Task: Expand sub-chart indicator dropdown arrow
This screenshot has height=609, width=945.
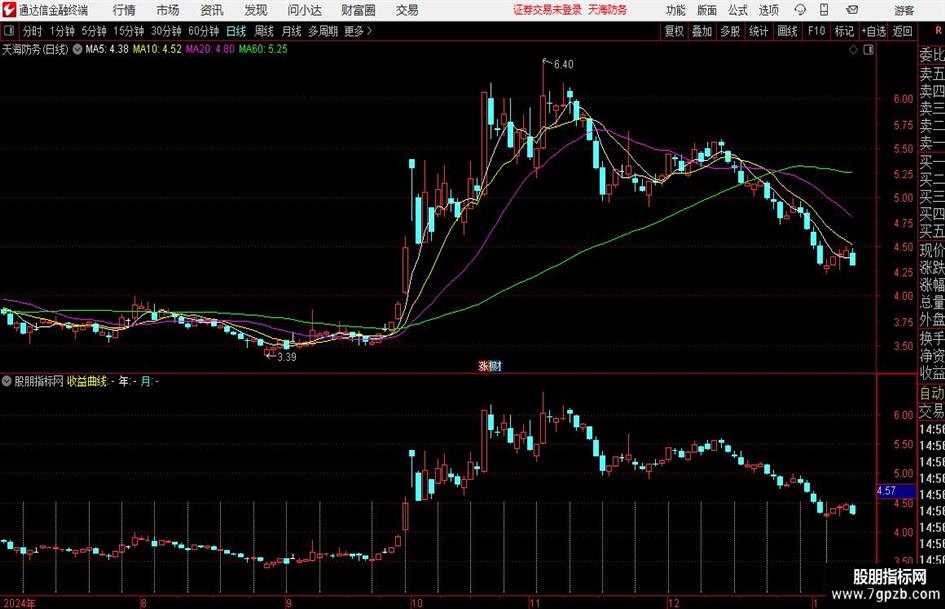Action: tap(7, 381)
